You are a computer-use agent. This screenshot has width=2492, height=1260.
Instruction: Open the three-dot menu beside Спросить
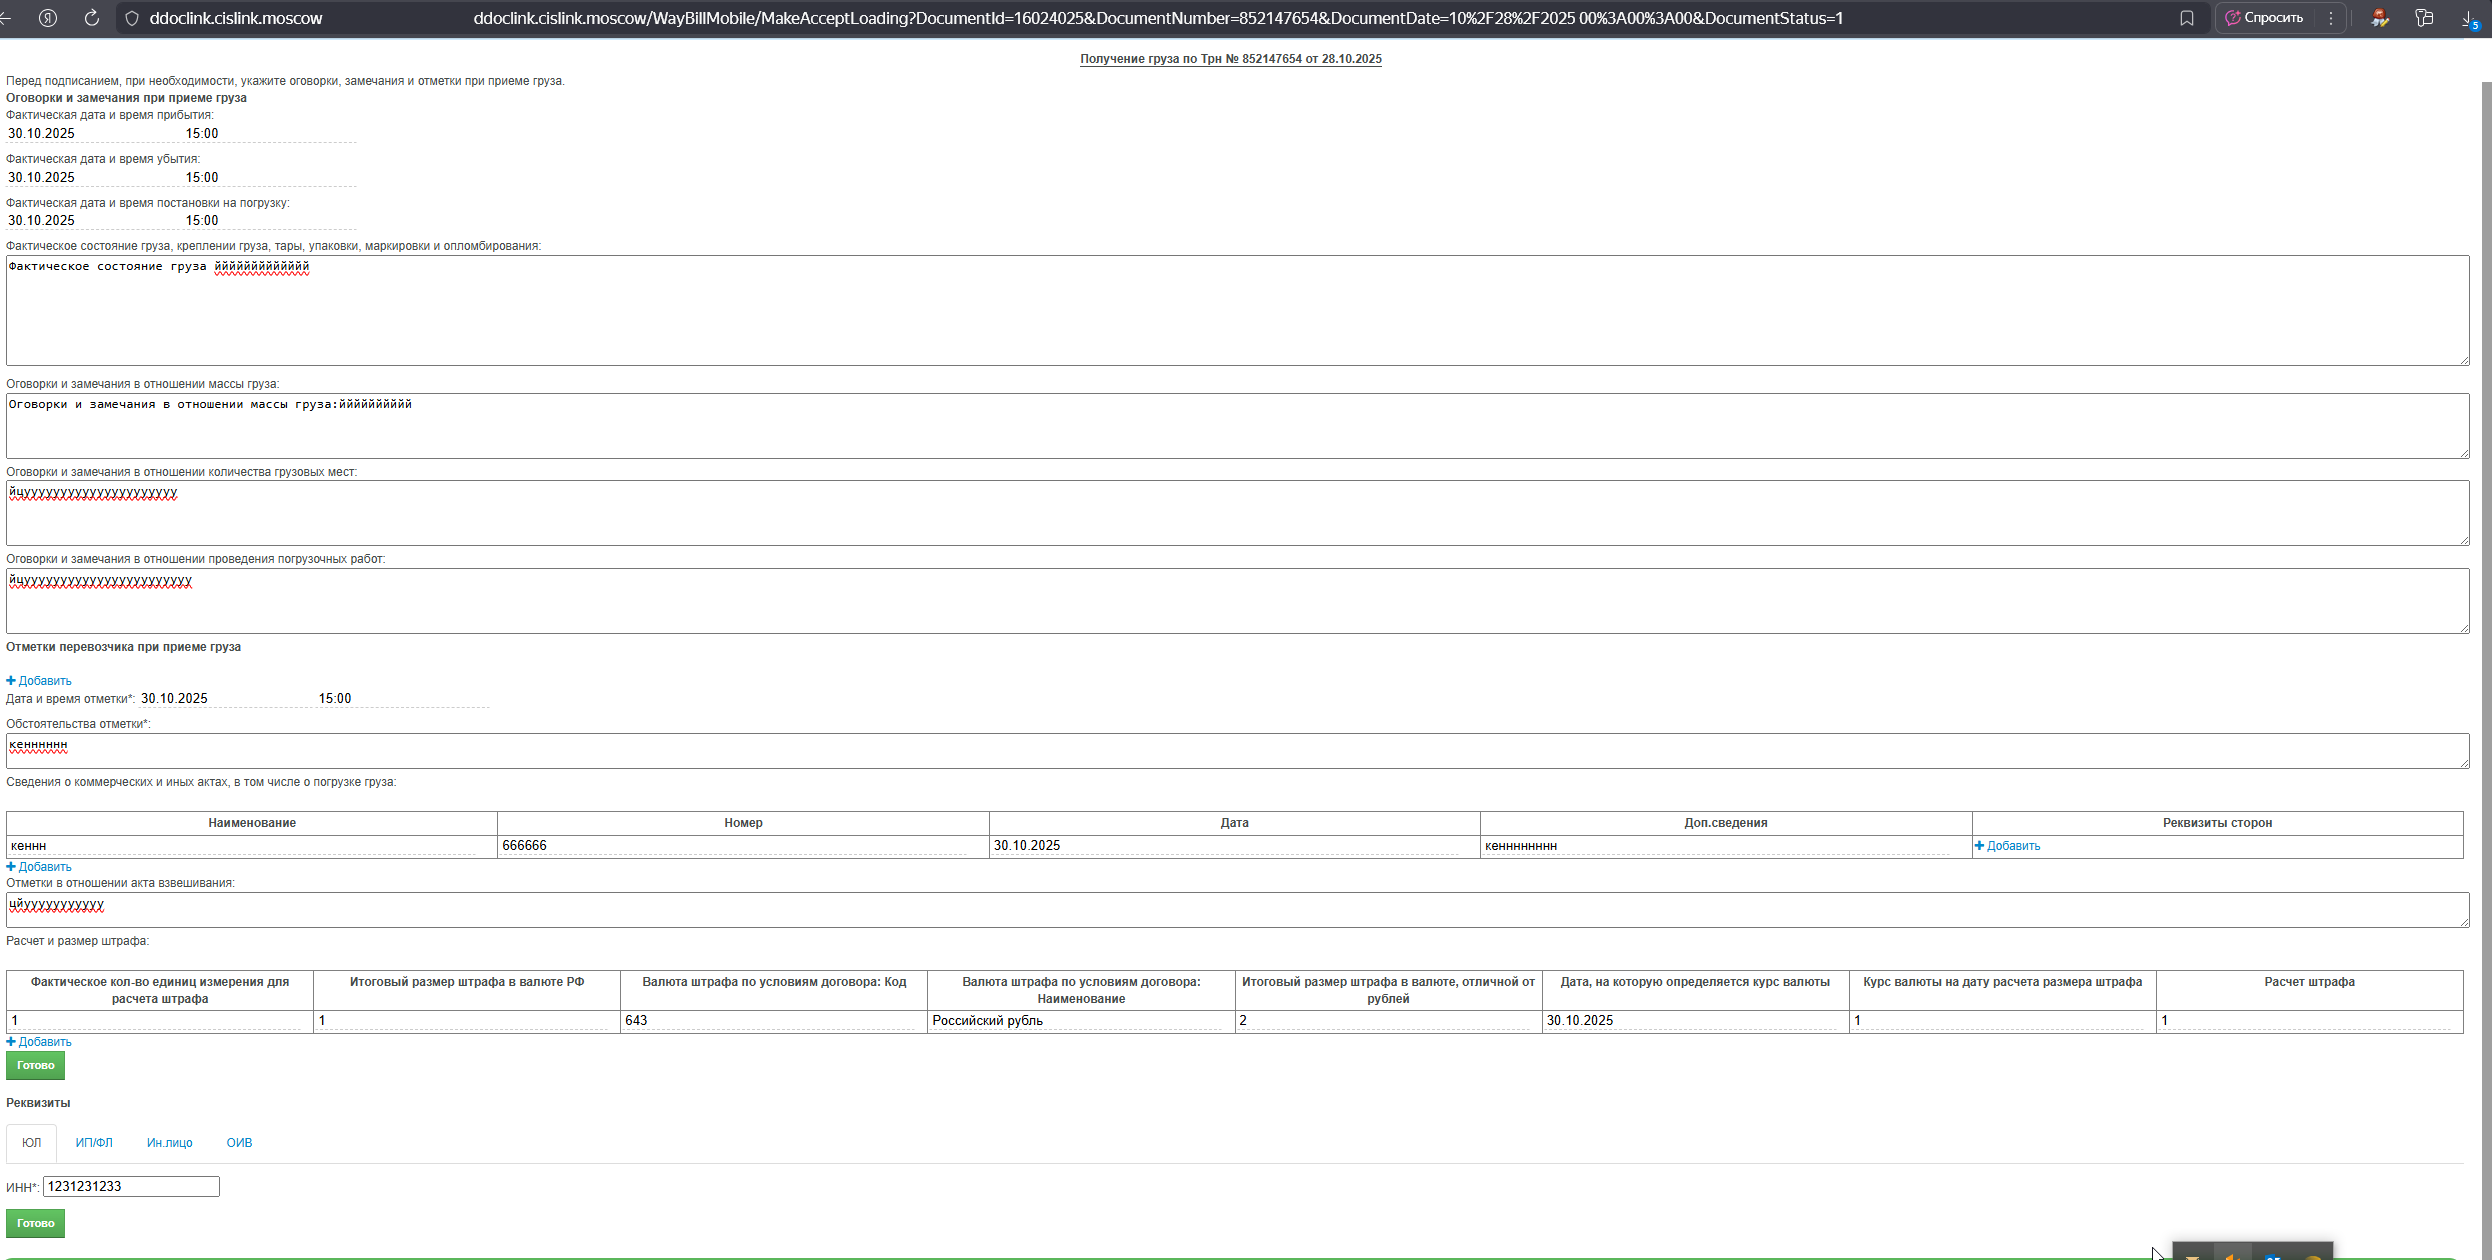[x=2331, y=18]
